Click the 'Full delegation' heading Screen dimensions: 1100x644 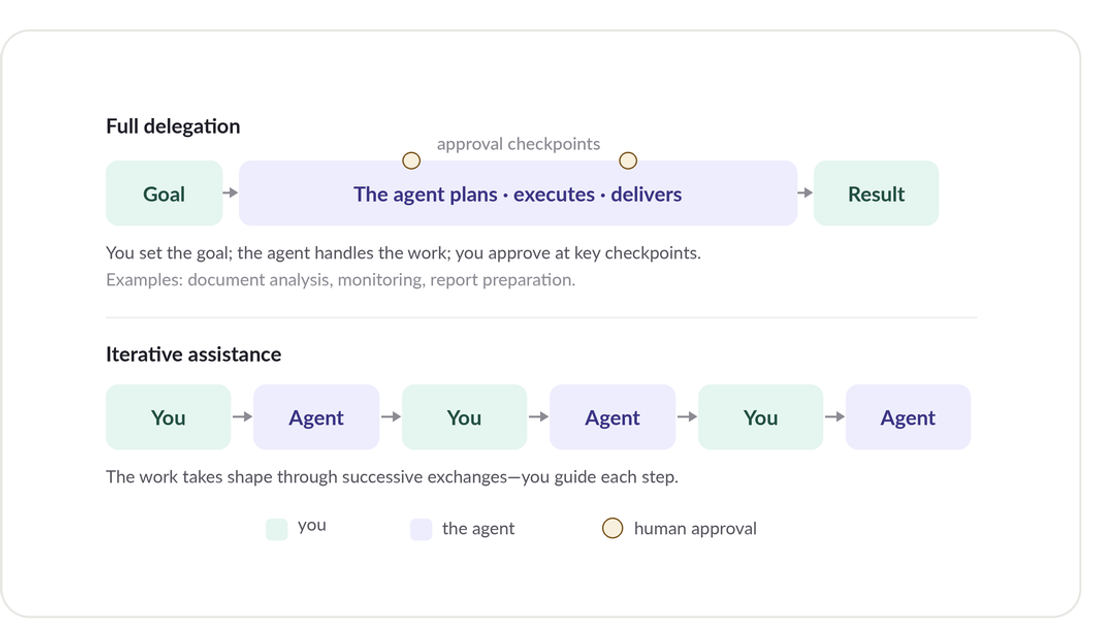pyautogui.click(x=173, y=126)
